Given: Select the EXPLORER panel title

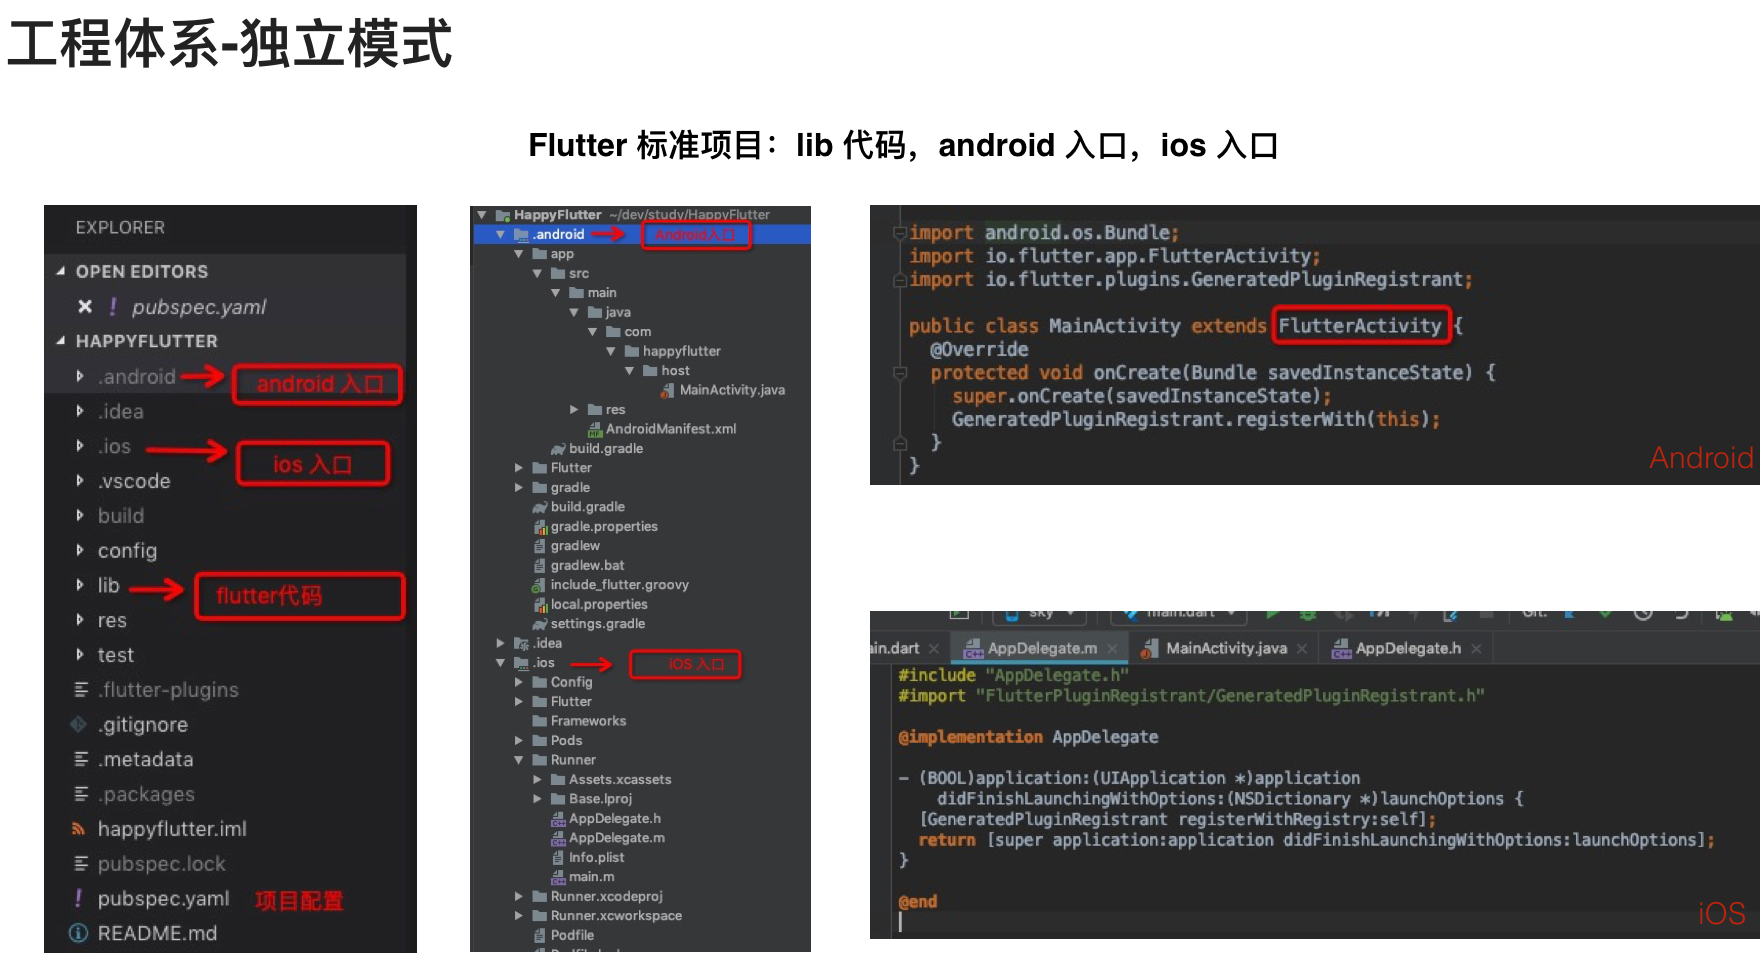Looking at the screenshot, I should [120, 228].
